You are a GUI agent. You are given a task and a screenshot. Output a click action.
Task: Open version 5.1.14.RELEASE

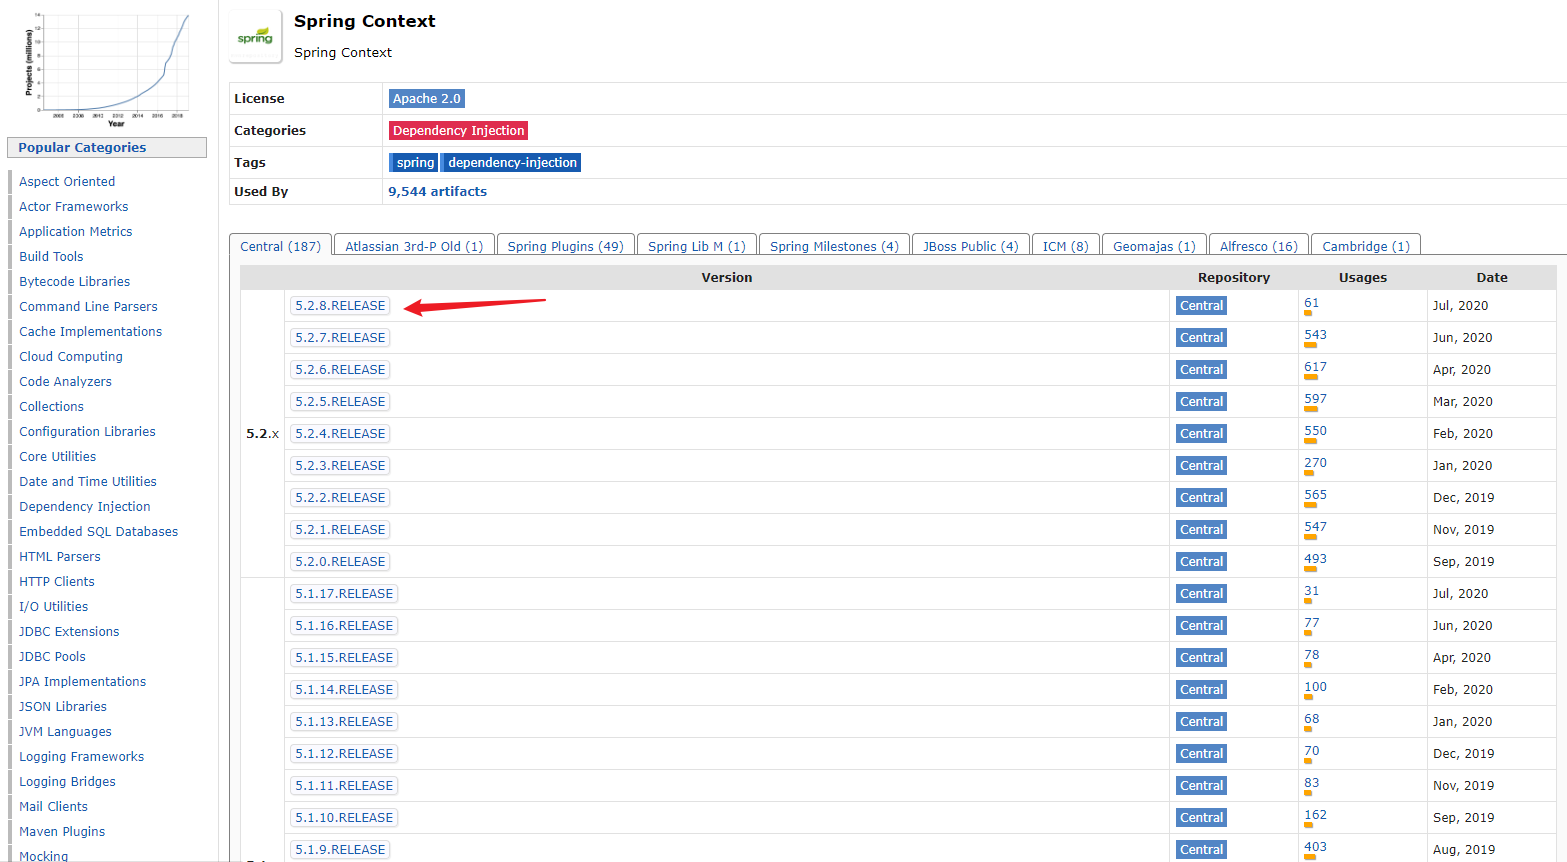tap(344, 690)
